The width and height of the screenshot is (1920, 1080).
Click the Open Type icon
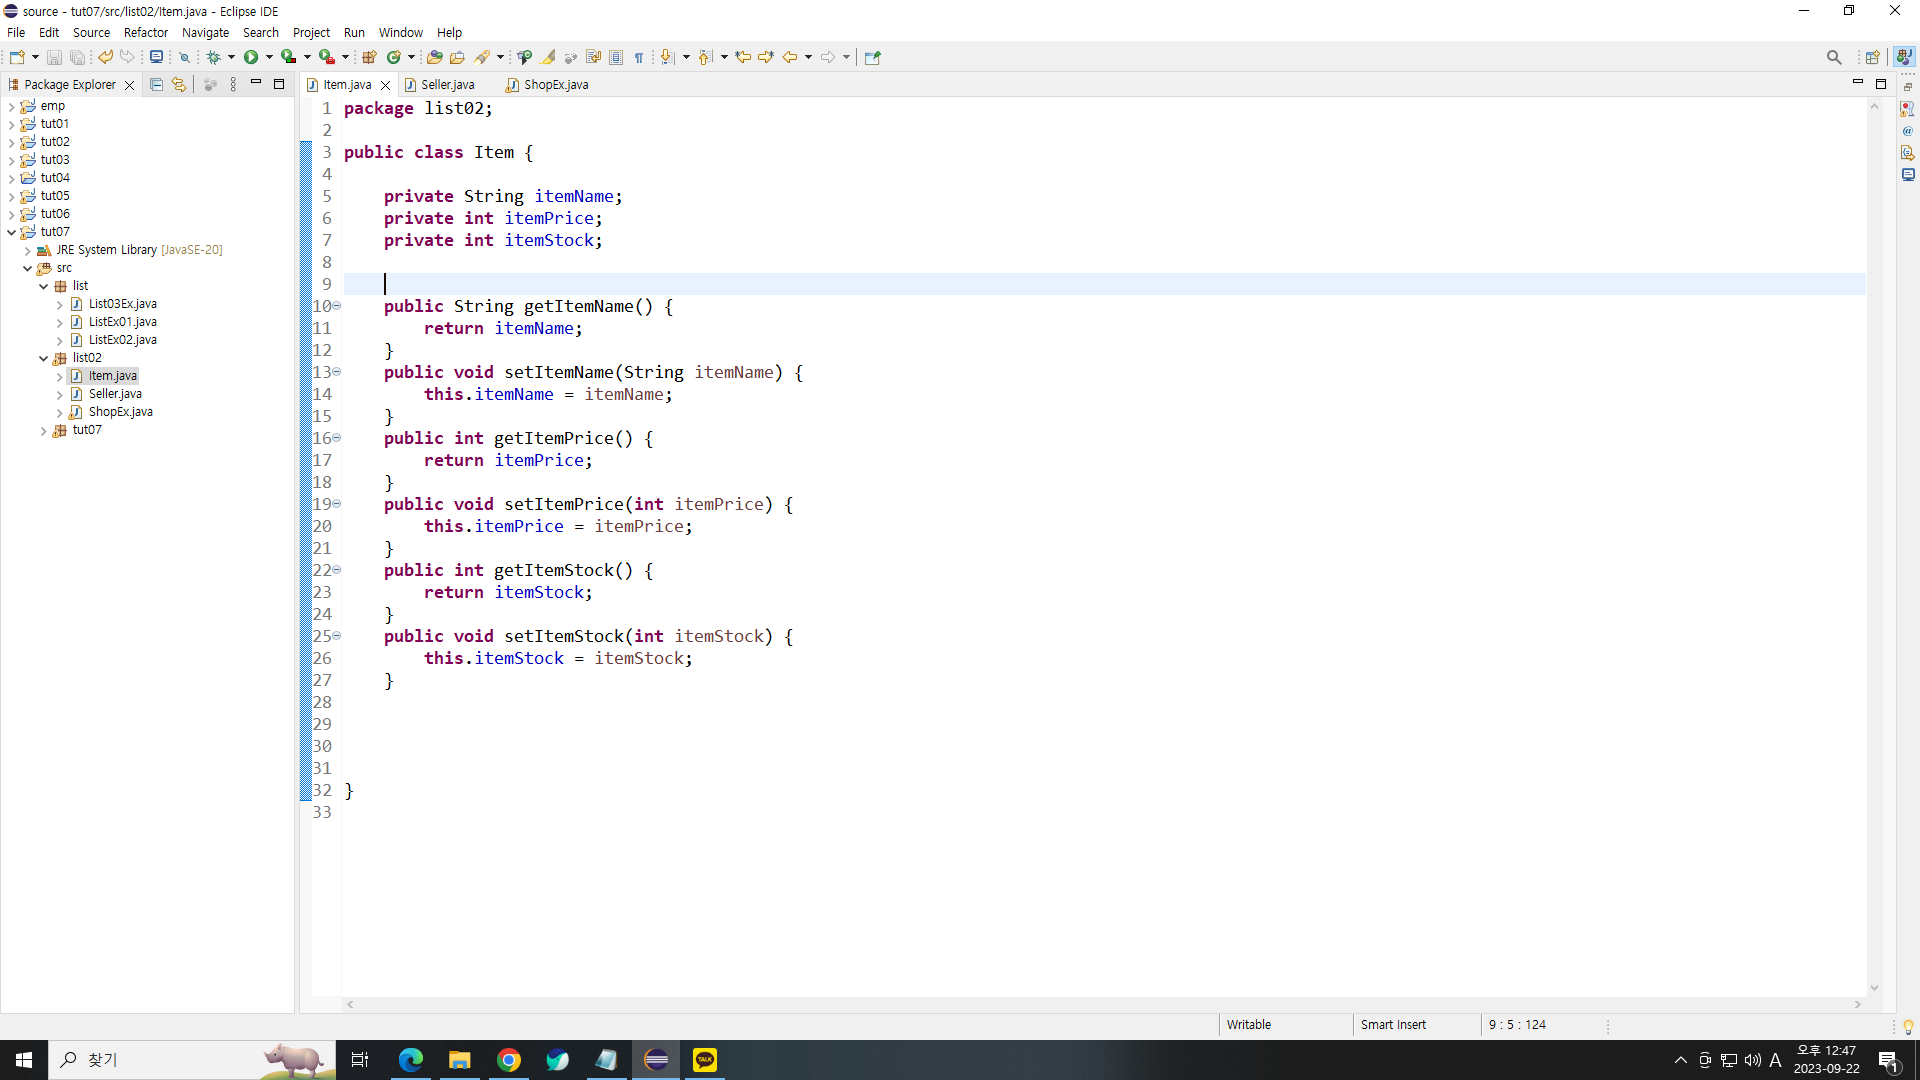click(434, 57)
